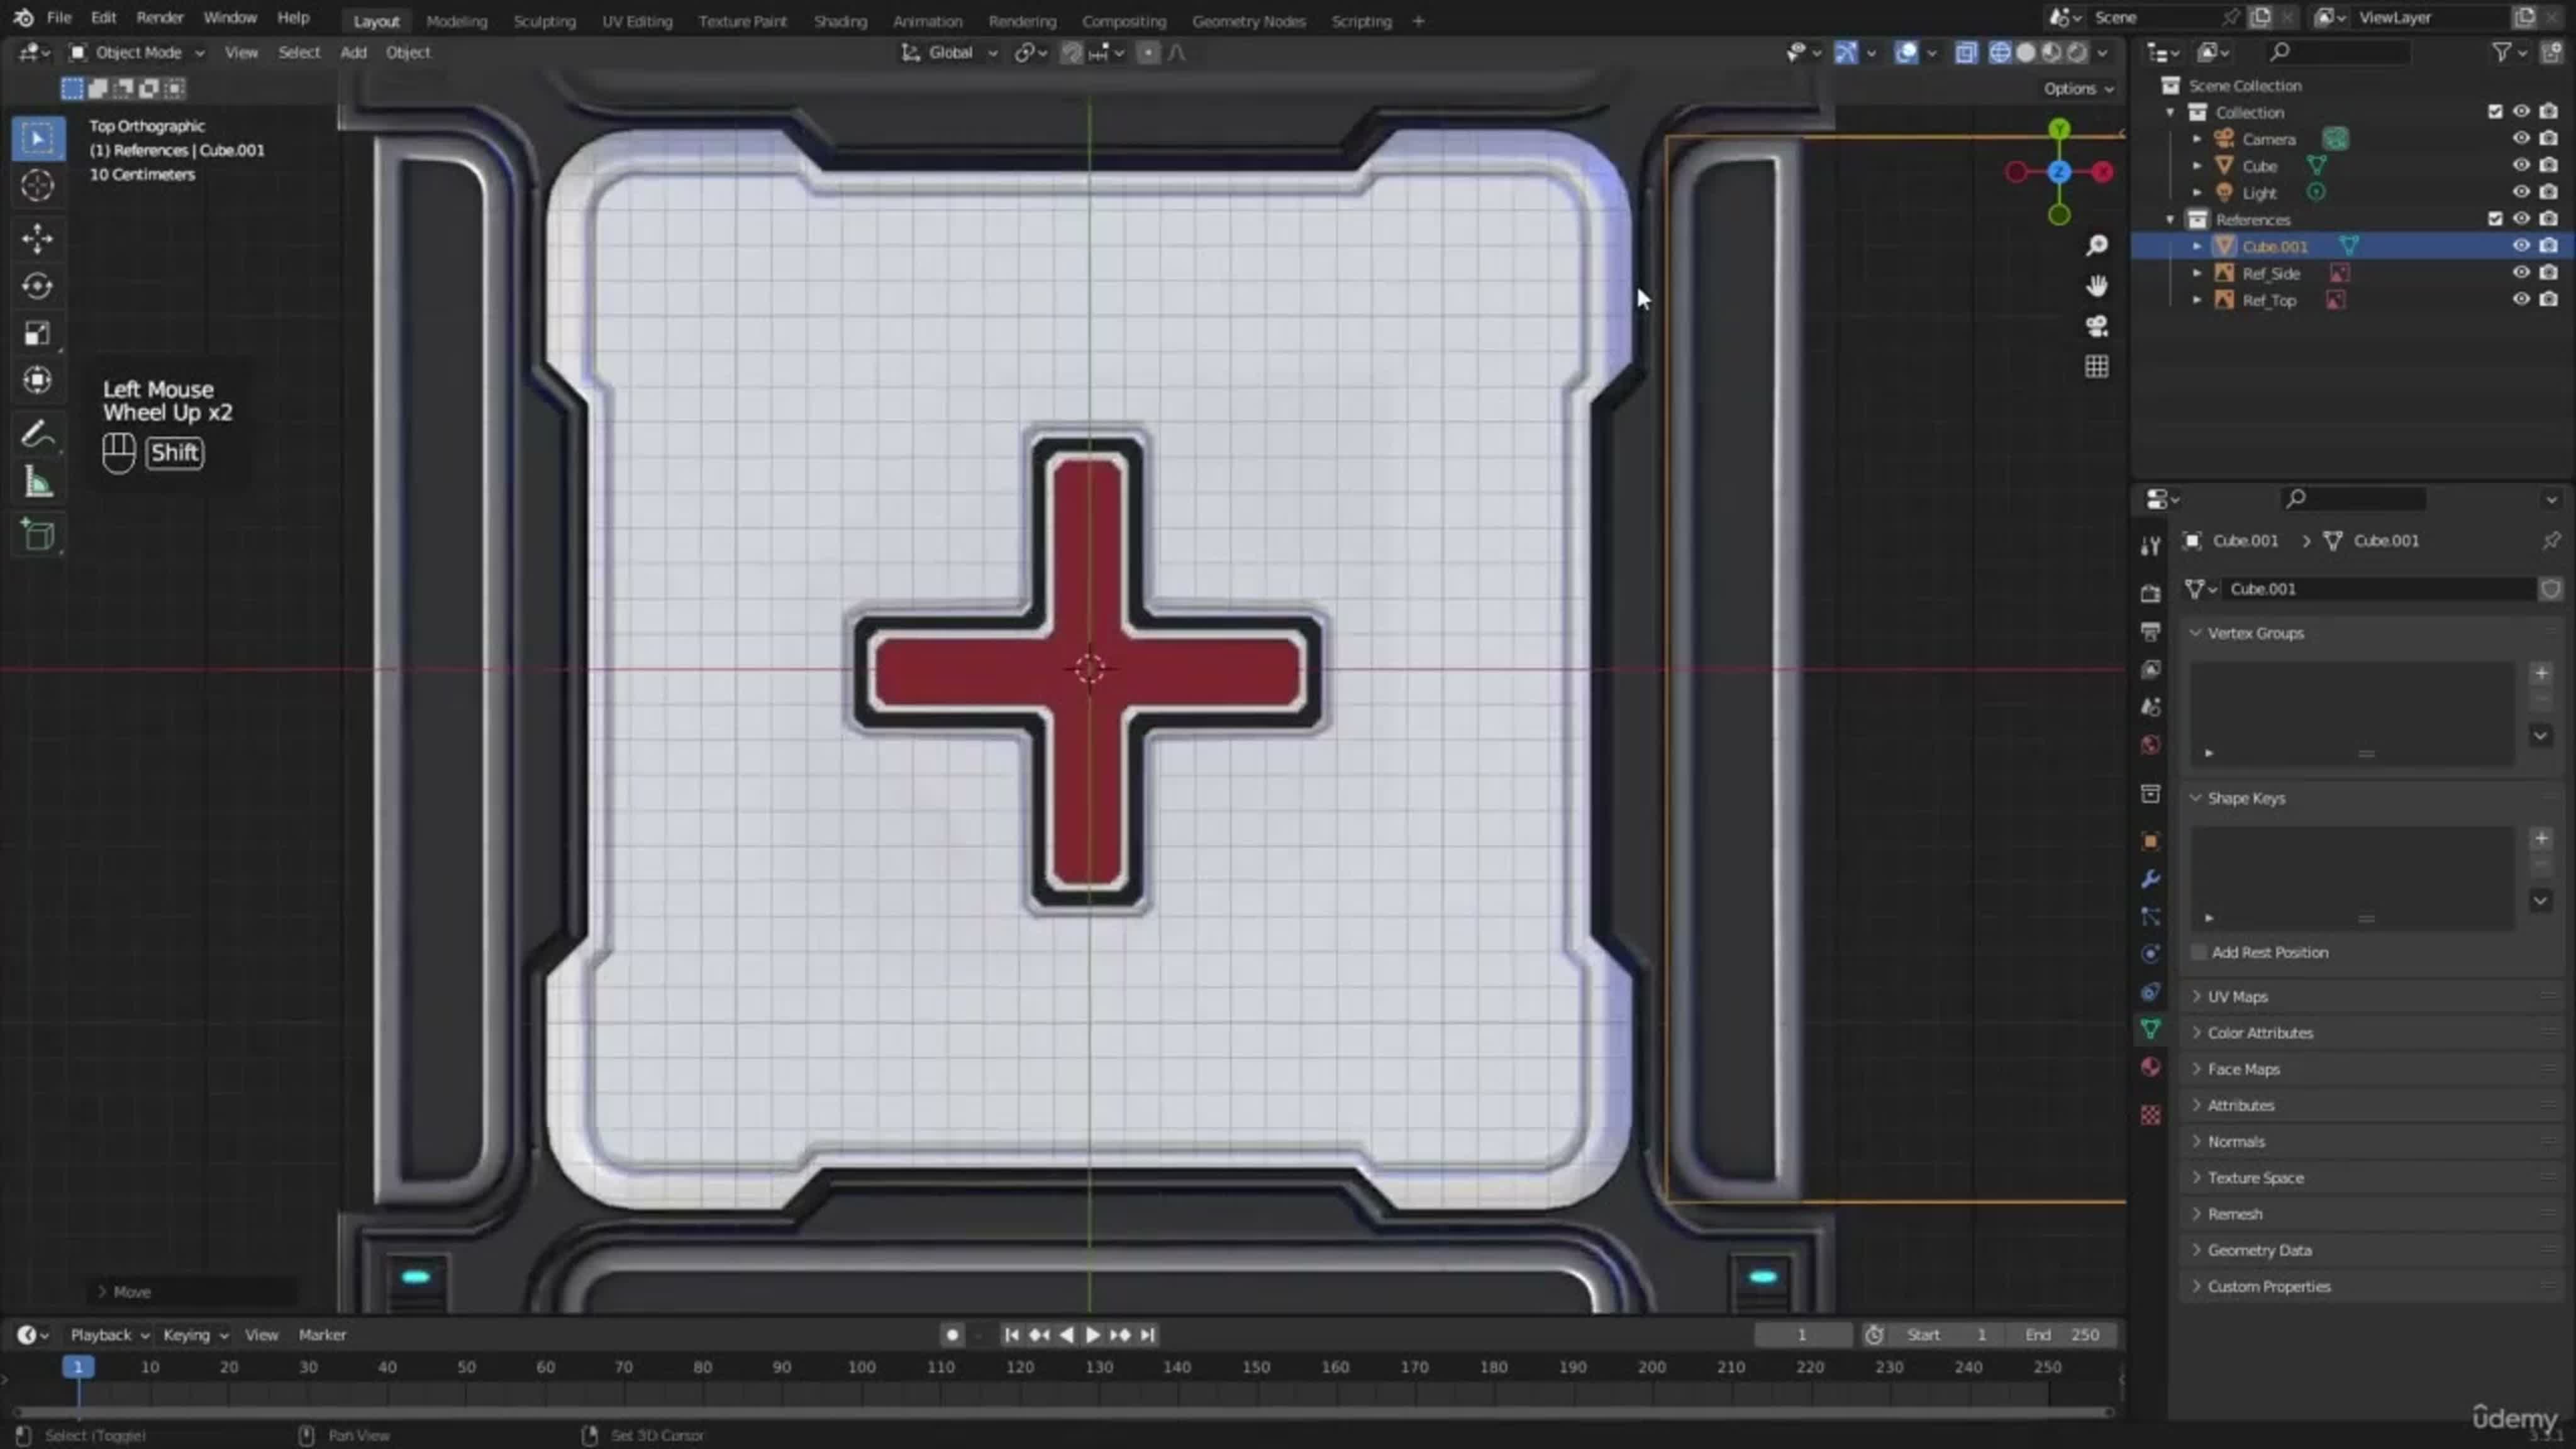Screen dimensions: 2576x1449
Task: Toggle viewport overlays button
Action: pos(1907,52)
